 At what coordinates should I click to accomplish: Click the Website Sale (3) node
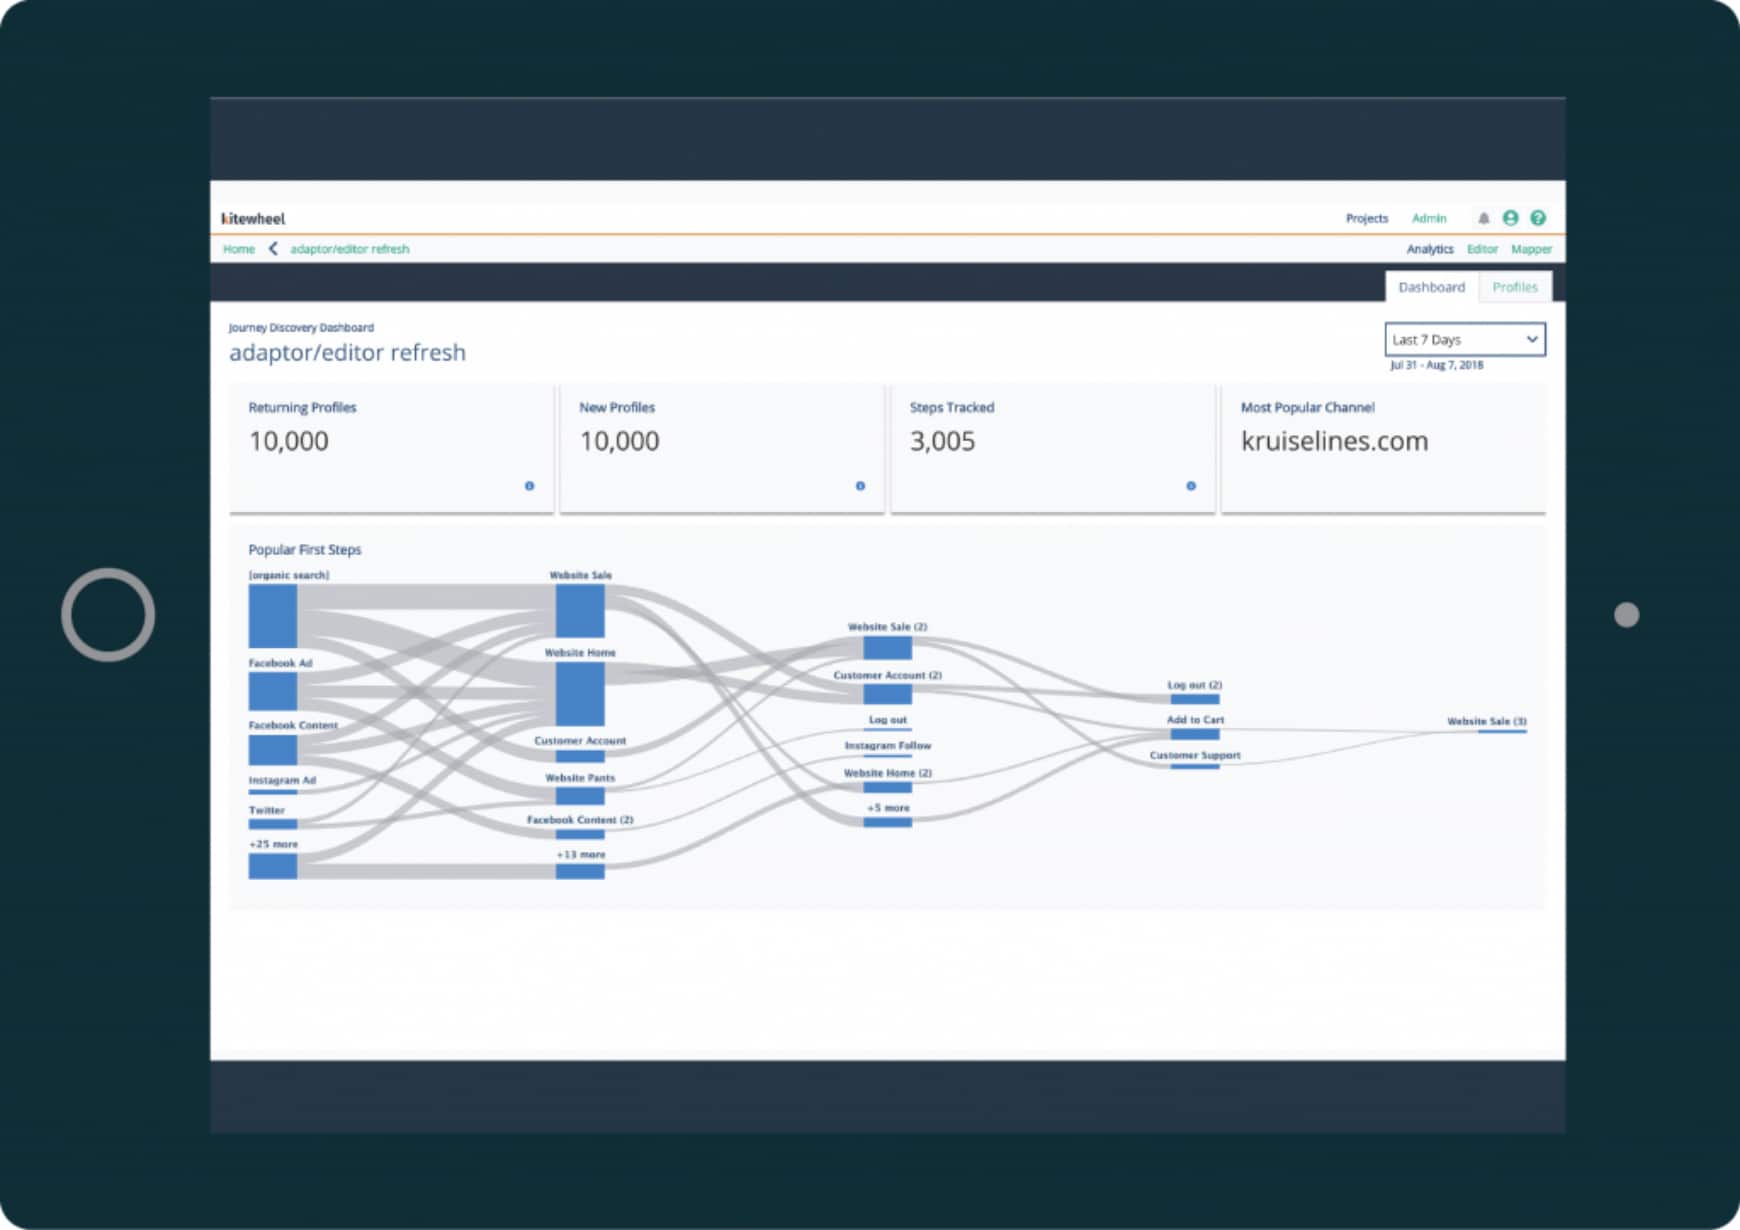(1502, 731)
